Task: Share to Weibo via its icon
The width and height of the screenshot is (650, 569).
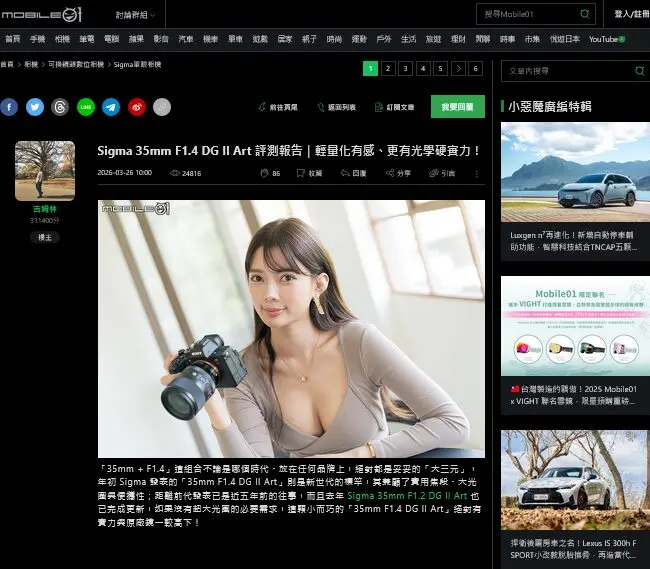Action: click(137, 107)
